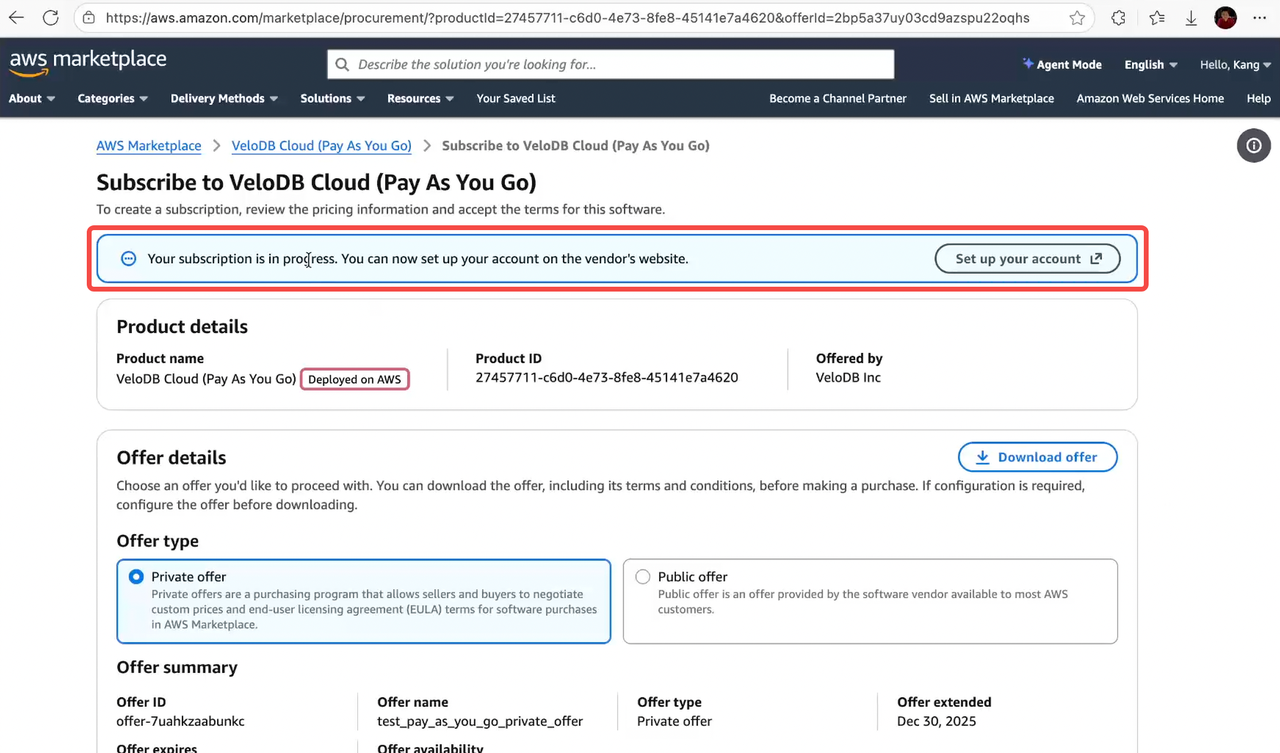The width and height of the screenshot is (1280, 753).
Task: Click the Dec 30, 2025 date
Action: [x=937, y=721]
